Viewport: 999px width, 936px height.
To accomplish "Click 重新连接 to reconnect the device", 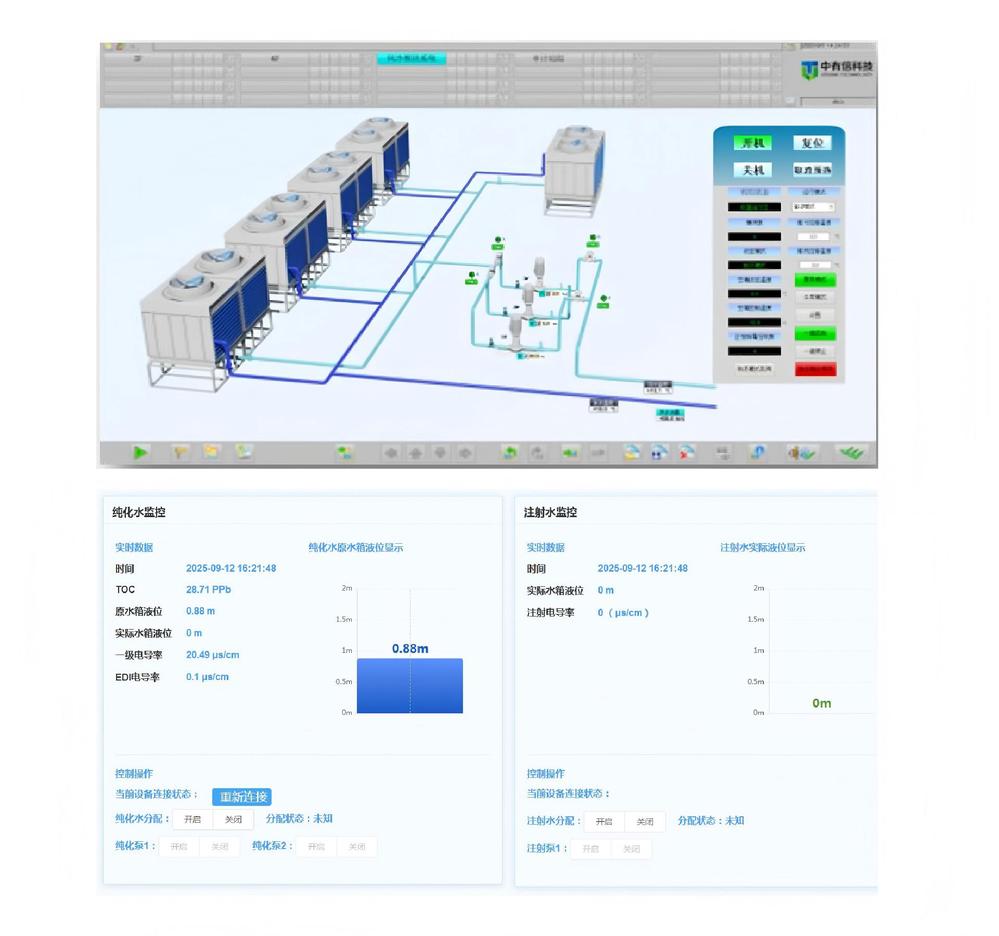I will pos(242,797).
